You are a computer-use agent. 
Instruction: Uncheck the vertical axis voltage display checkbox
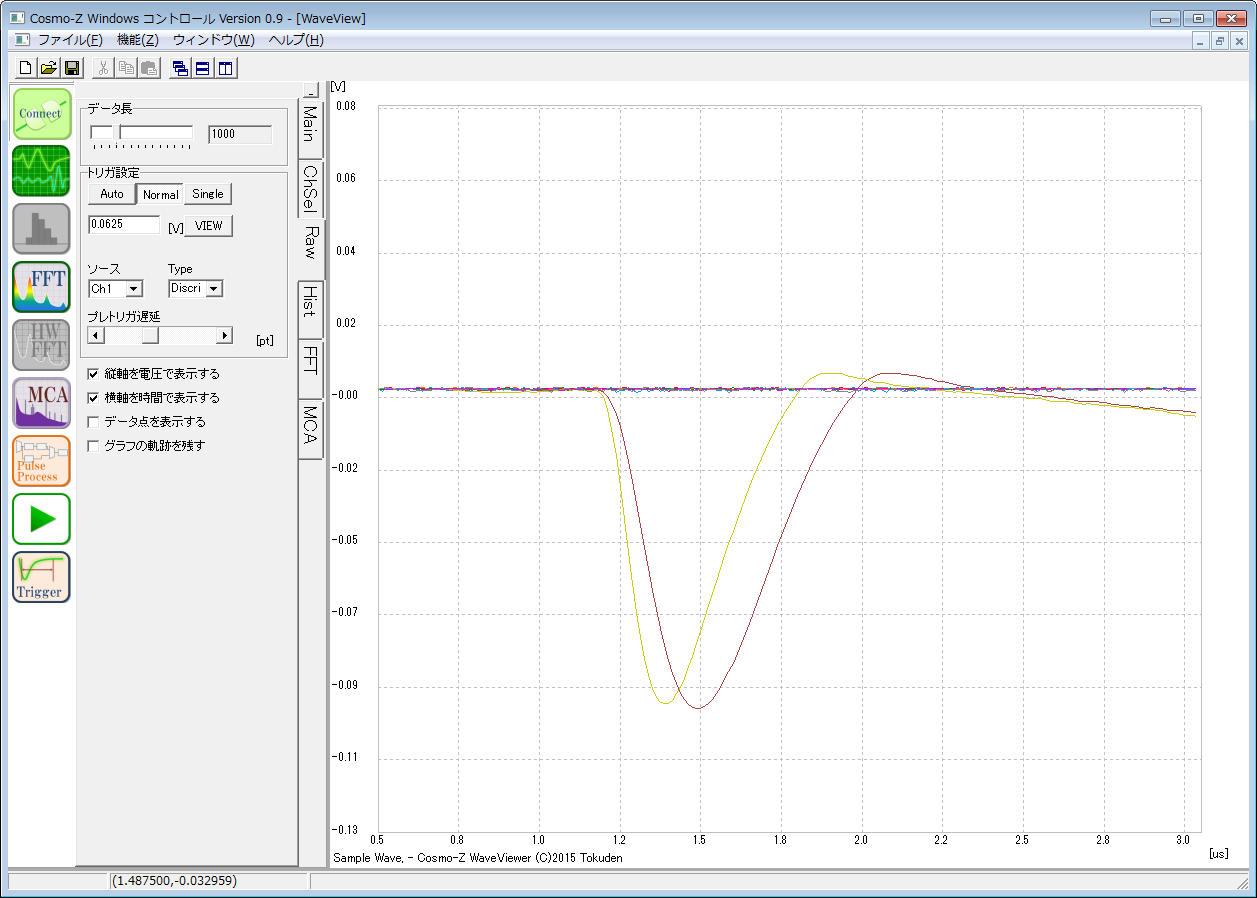coord(94,374)
